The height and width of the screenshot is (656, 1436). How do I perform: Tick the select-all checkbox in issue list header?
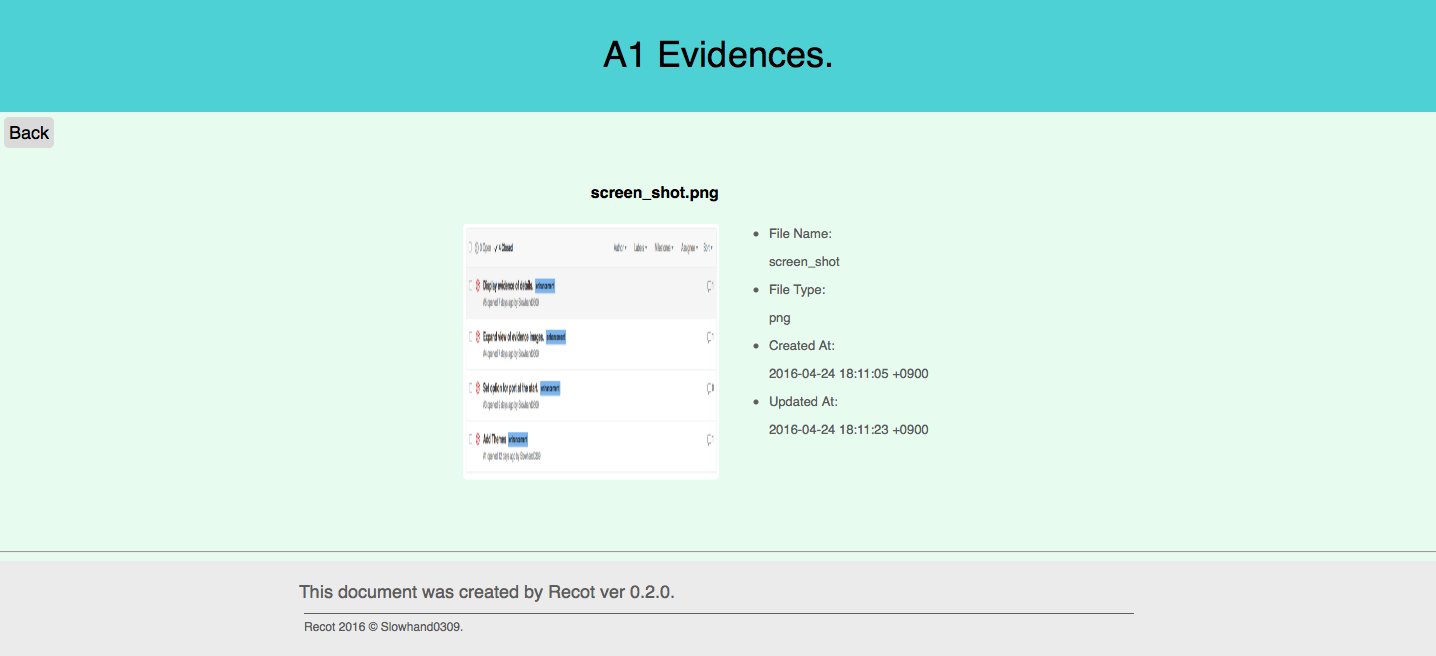(470, 247)
